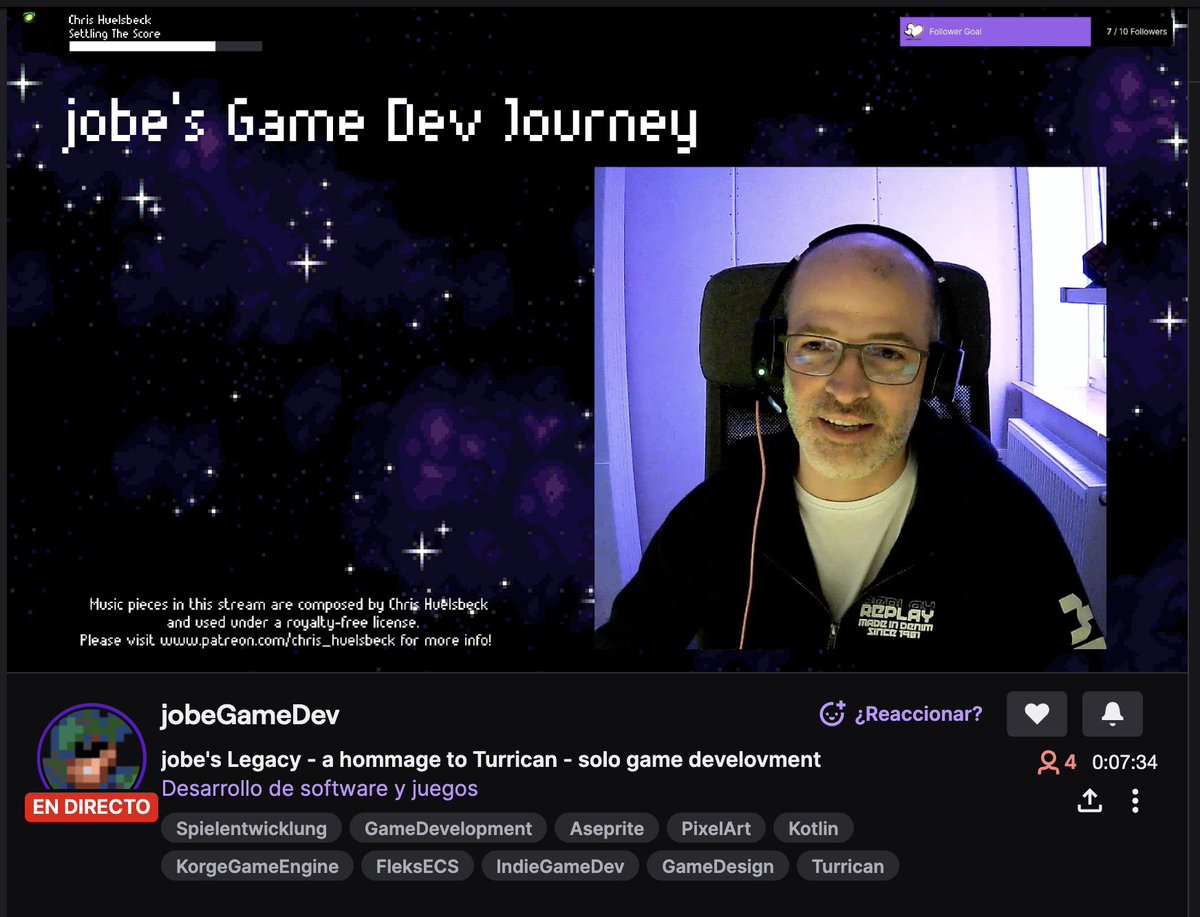Click stream title jobe's Legacy text
The height and width of the screenshot is (917, 1200).
(x=491, y=759)
